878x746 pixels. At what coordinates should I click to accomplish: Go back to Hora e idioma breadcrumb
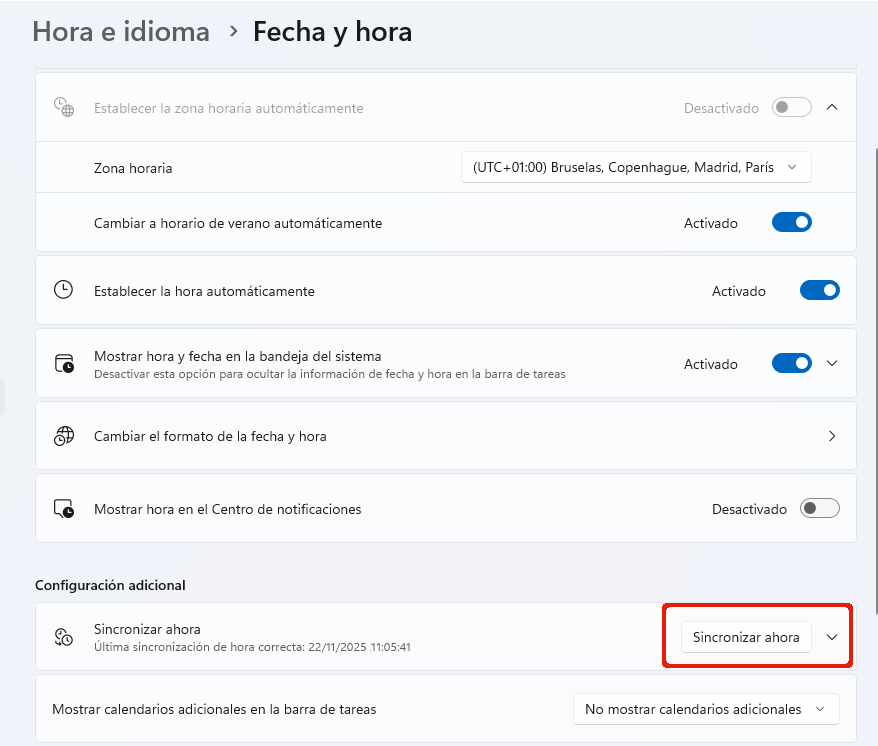pyautogui.click(x=121, y=32)
